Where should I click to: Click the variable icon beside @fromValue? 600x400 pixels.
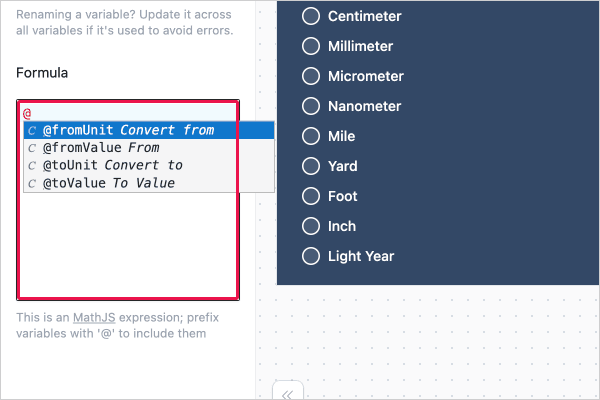tap(32, 148)
